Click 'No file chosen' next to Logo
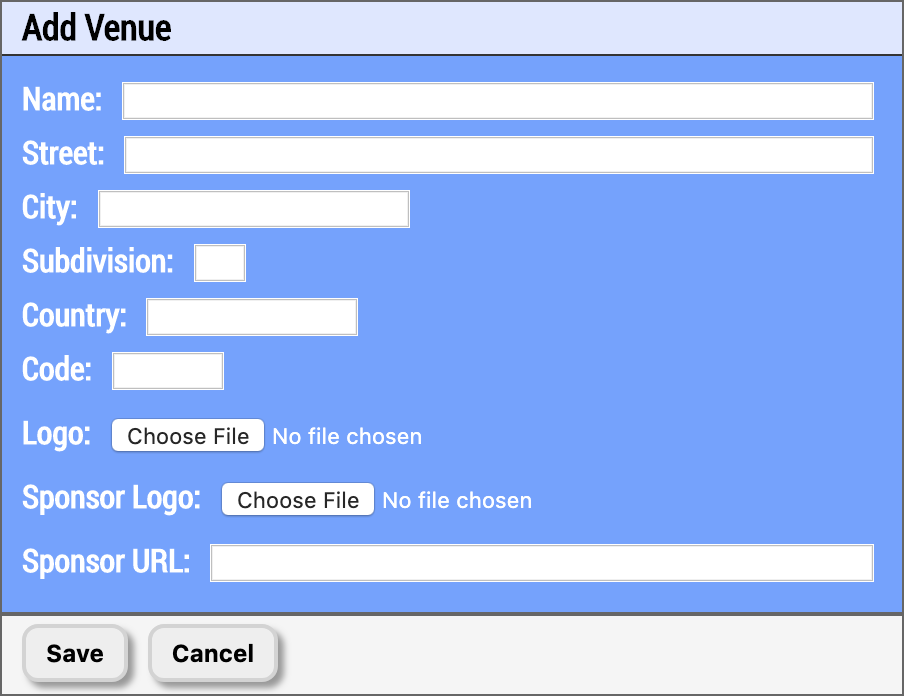The image size is (904, 696). point(347,436)
